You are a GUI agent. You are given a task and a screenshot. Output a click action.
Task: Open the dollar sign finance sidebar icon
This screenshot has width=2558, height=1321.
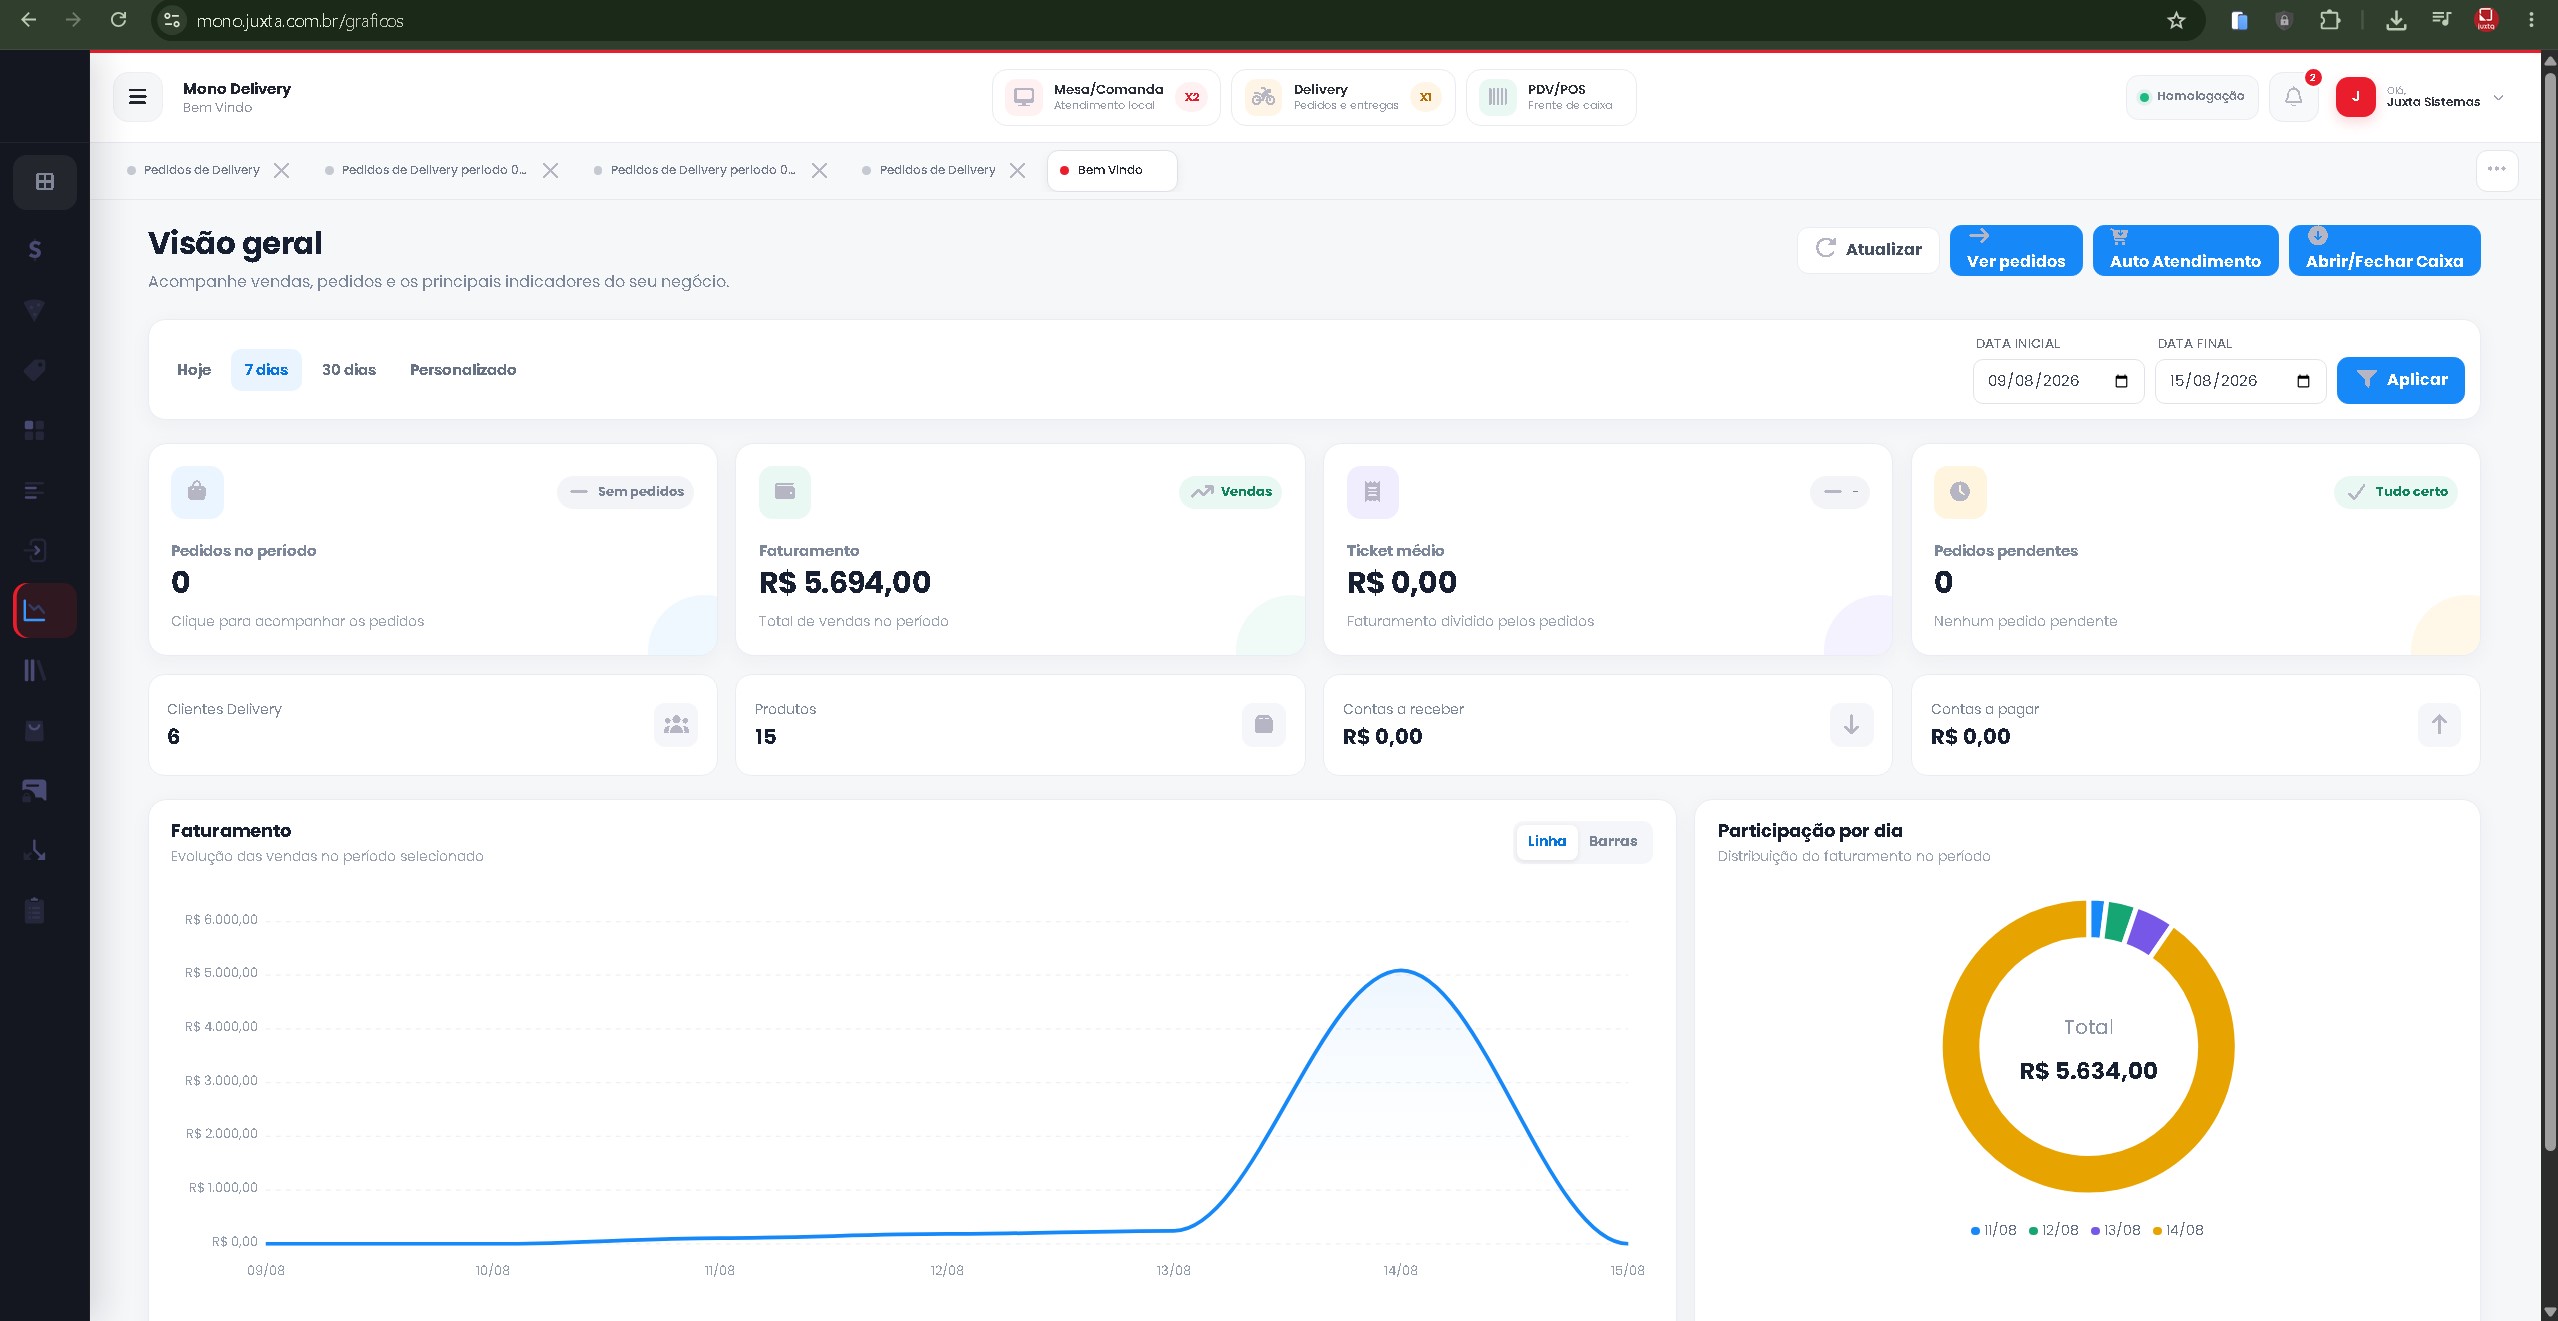coord(35,250)
